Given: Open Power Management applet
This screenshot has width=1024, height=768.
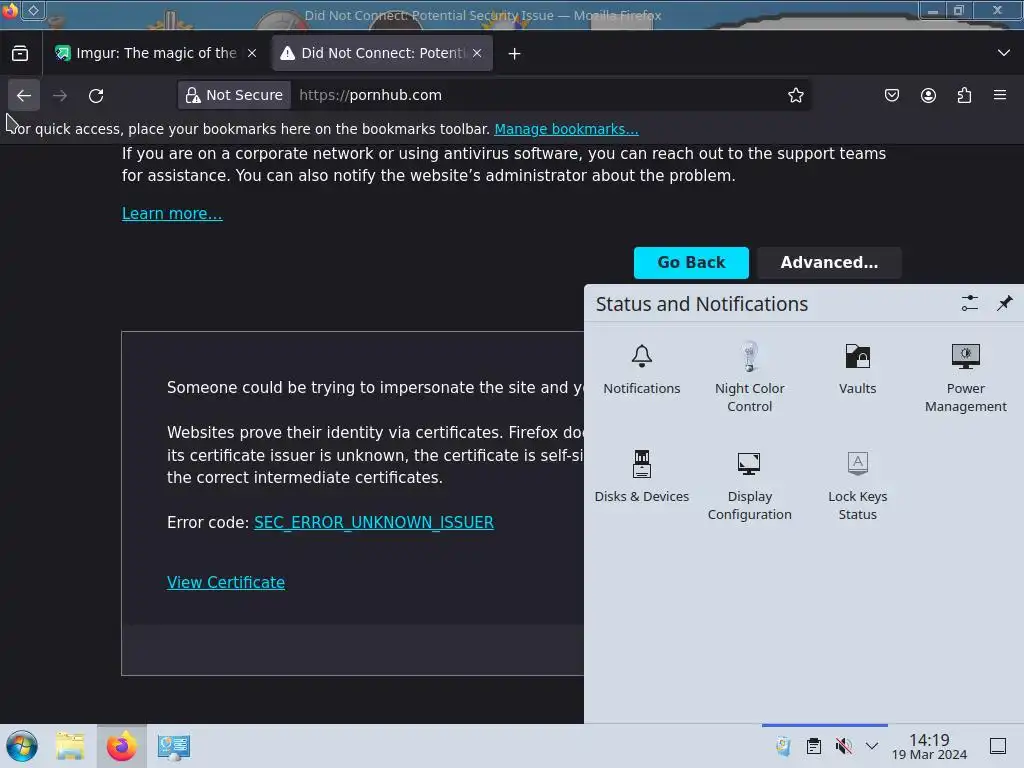Looking at the screenshot, I should 966,377.
